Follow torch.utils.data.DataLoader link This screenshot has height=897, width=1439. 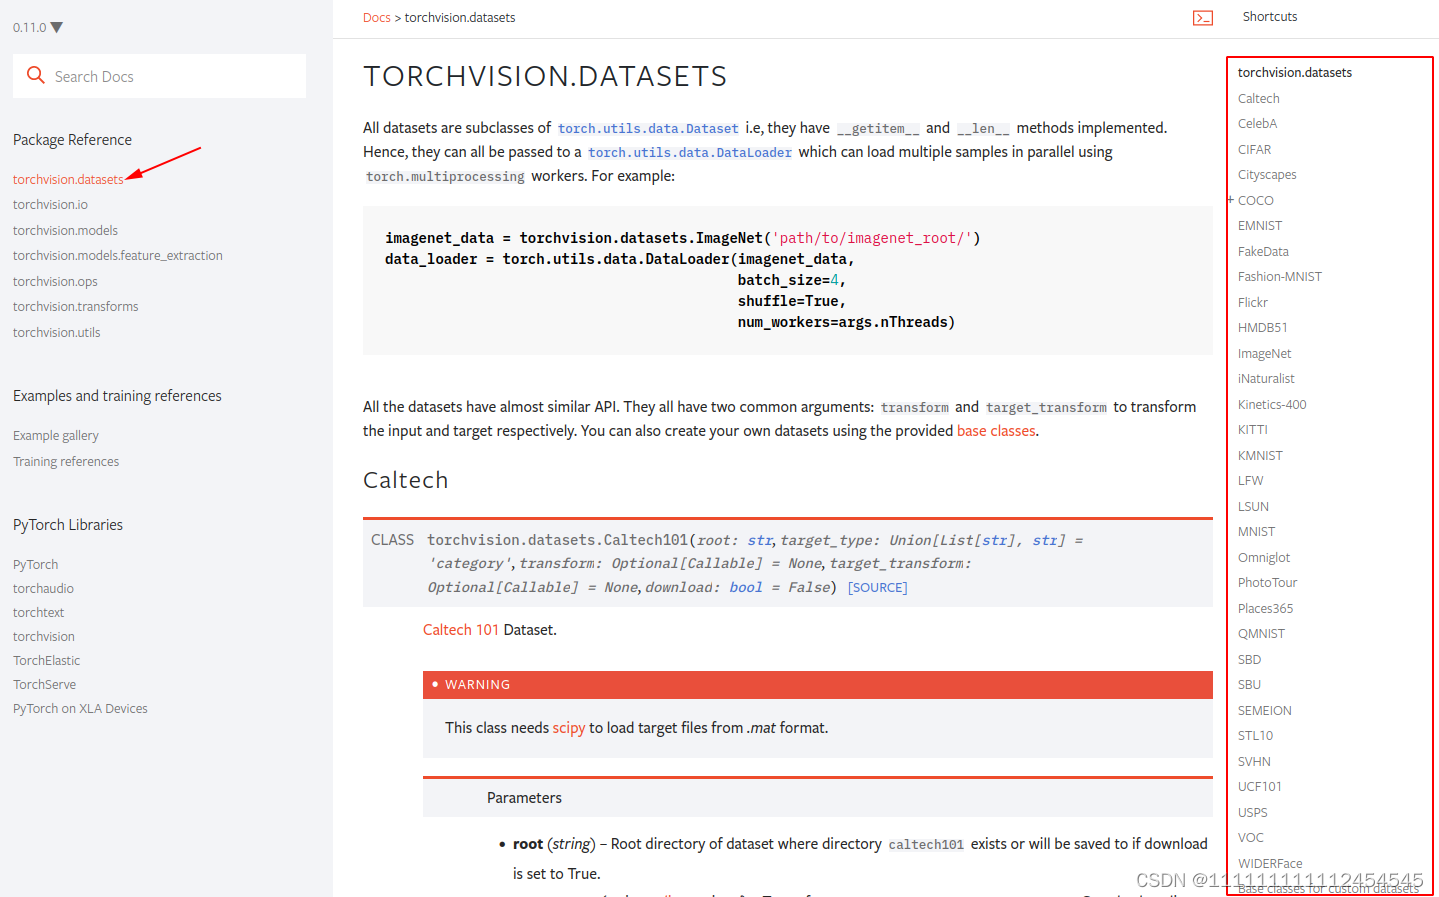point(690,153)
